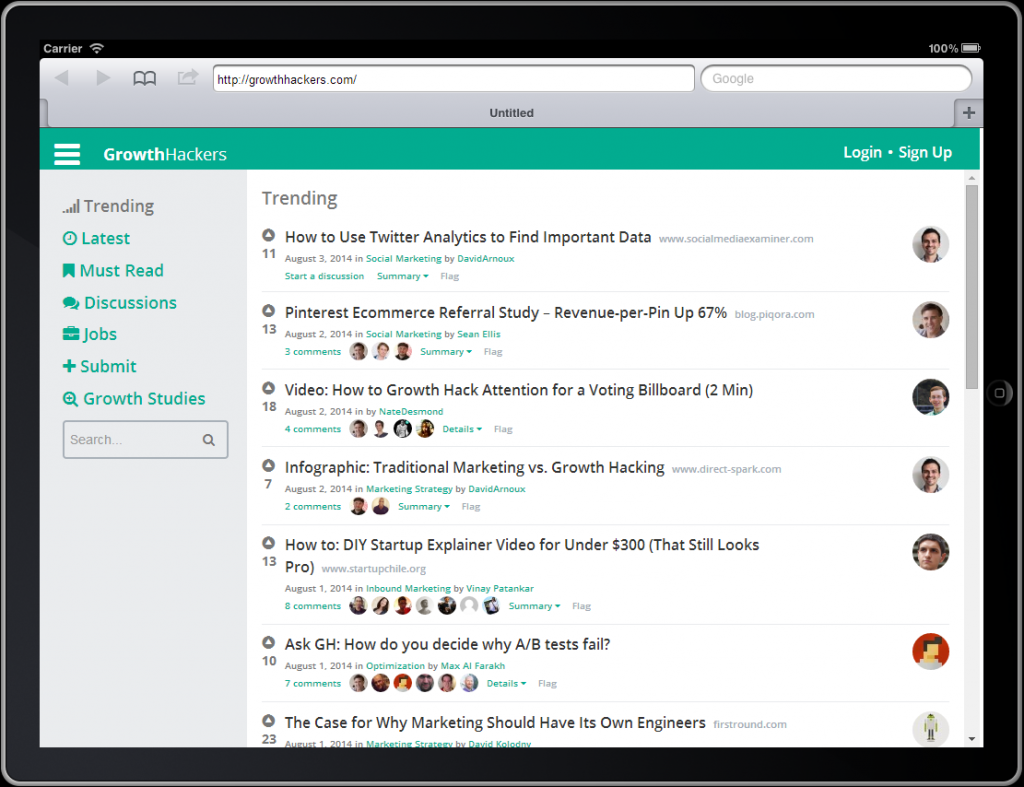1024x787 pixels.
Task: Focus the URL address bar
Action: tap(454, 79)
